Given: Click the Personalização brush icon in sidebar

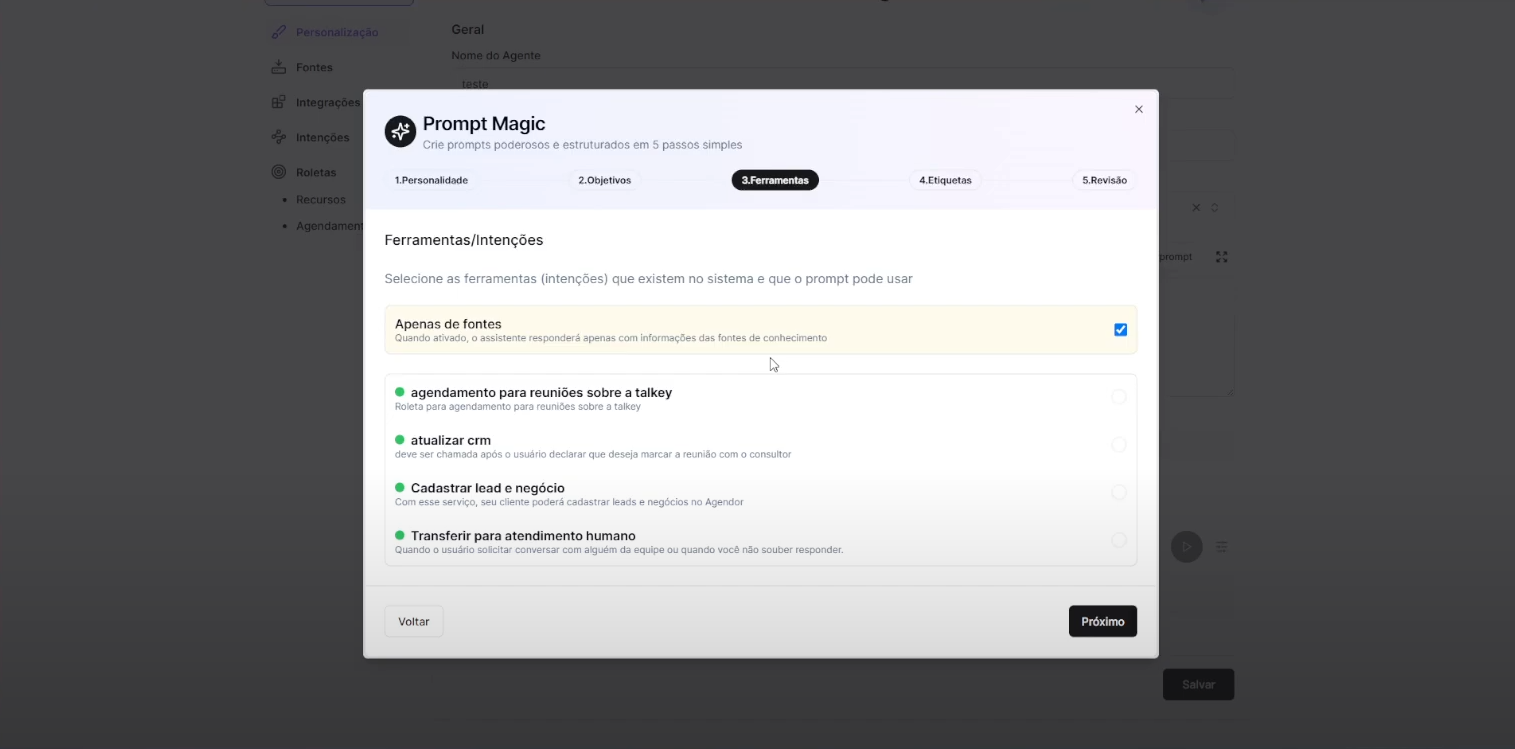Looking at the screenshot, I should point(279,32).
